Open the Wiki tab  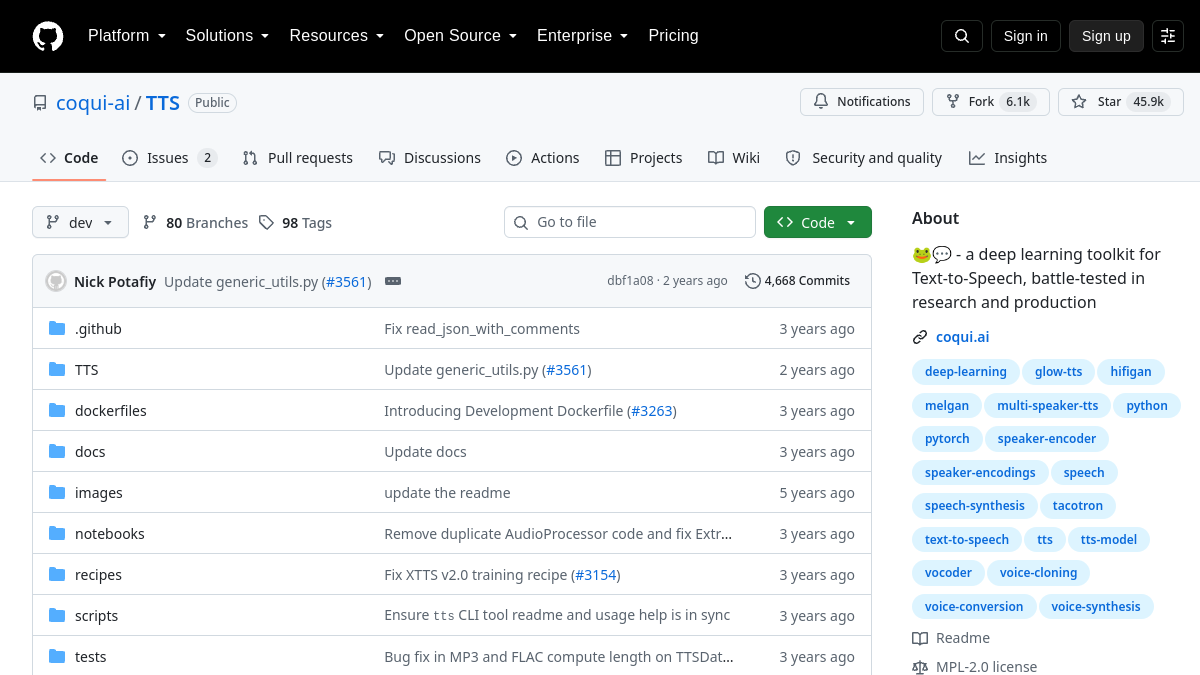point(734,158)
